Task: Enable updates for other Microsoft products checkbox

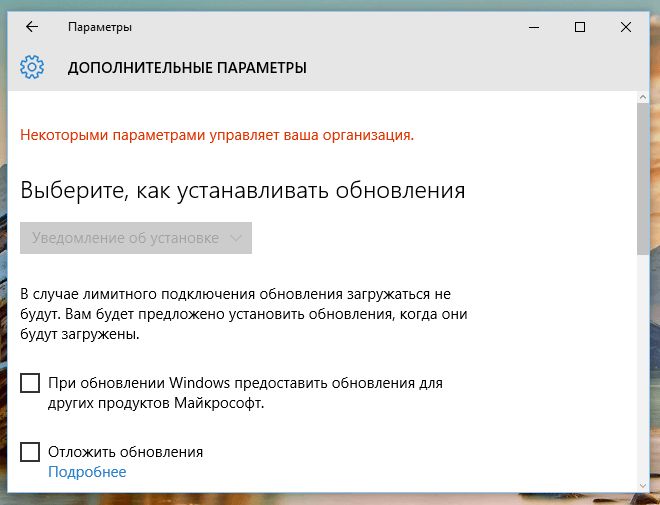Action: tap(30, 383)
